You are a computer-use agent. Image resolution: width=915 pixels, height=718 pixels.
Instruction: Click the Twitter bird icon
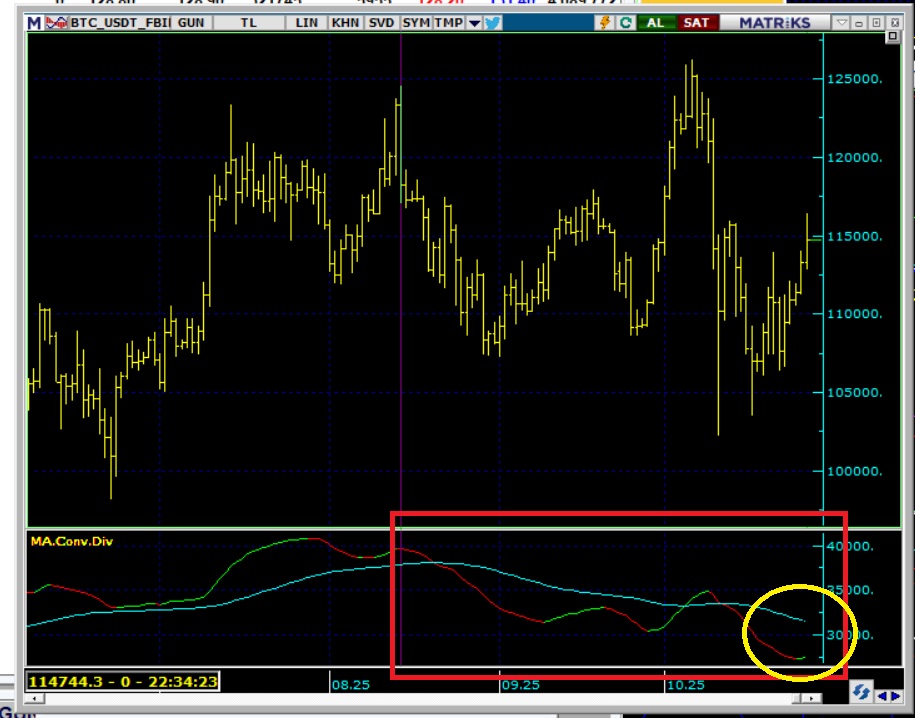click(492, 22)
